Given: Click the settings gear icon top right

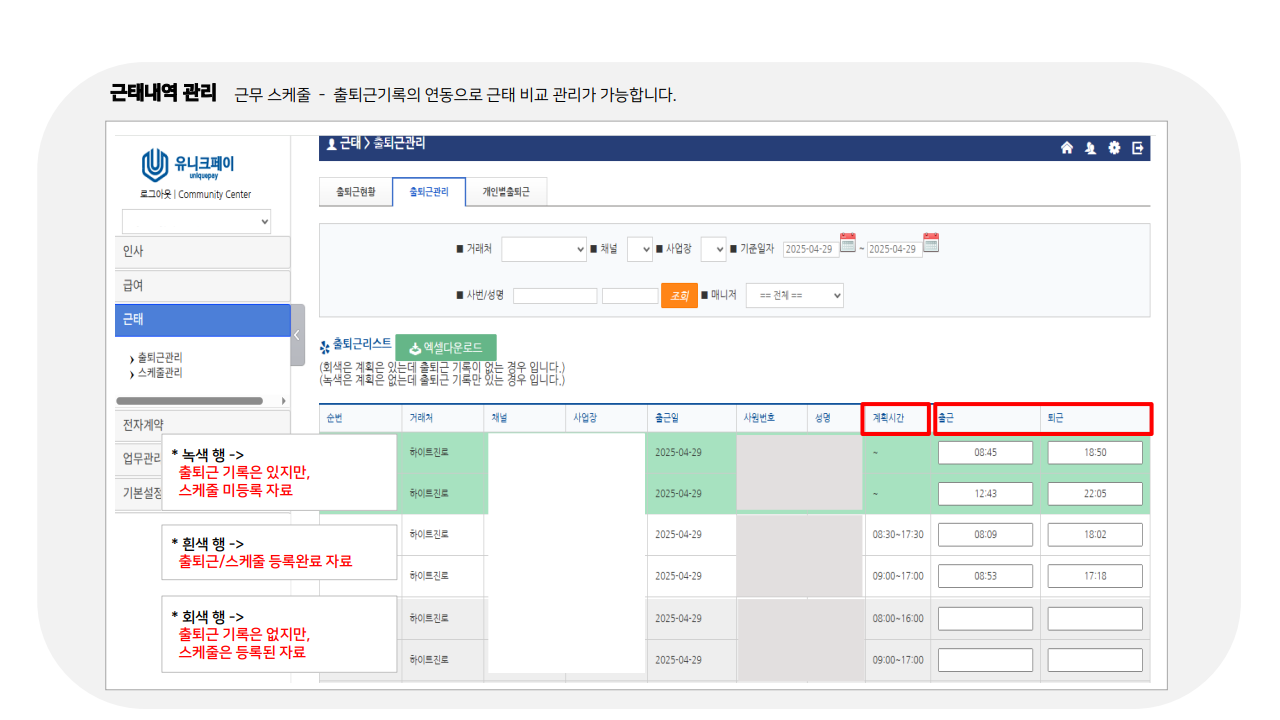Looking at the screenshot, I should (x=1115, y=148).
